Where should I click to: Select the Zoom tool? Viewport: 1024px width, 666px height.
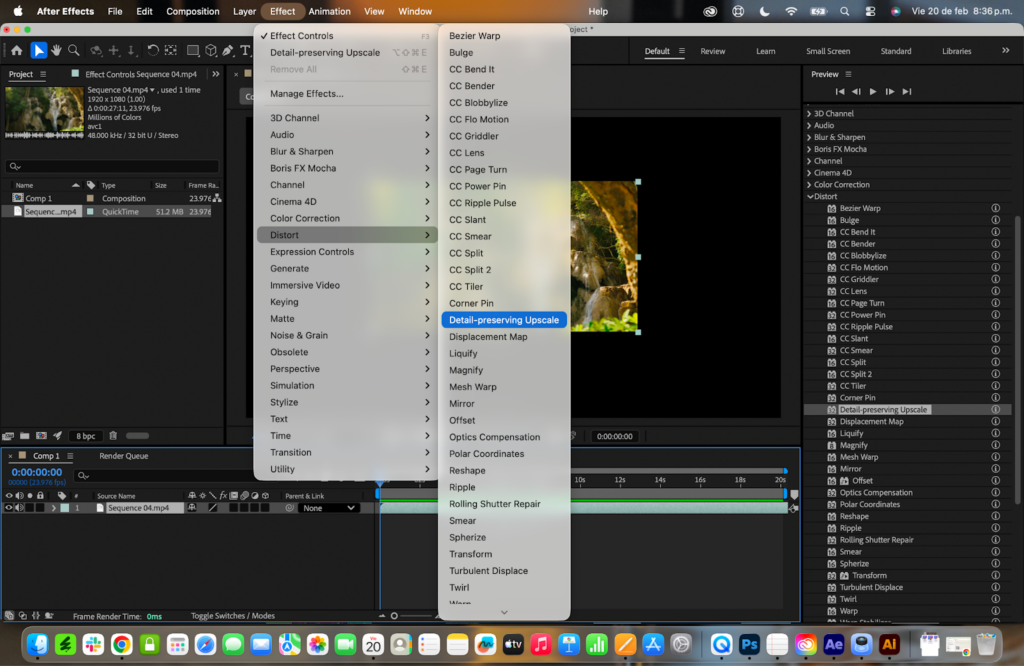(x=73, y=50)
